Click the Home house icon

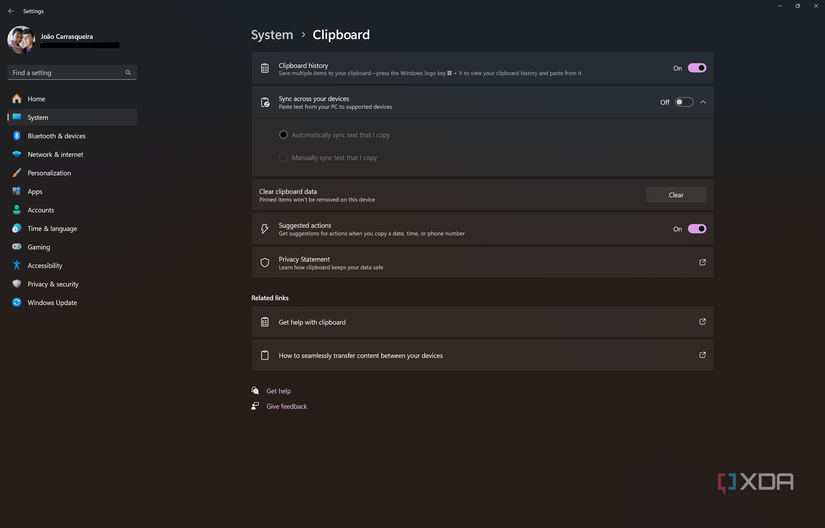pyautogui.click(x=17, y=99)
